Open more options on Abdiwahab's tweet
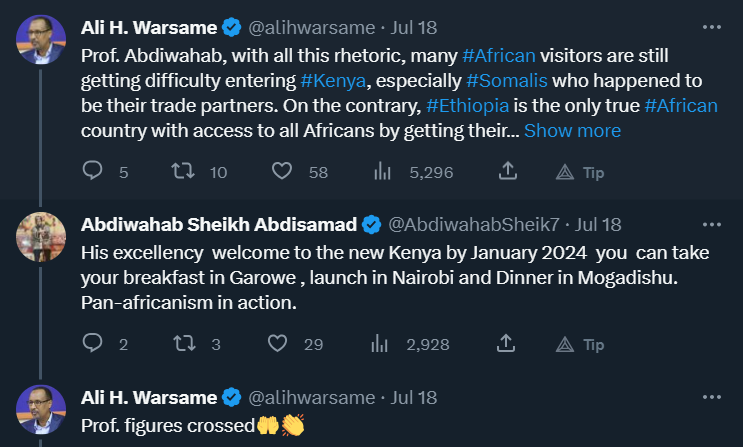This screenshot has width=743, height=447. tap(711, 224)
